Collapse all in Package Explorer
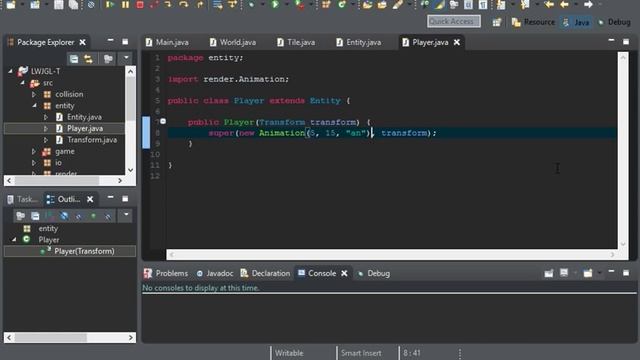The image size is (640, 360). [x=74, y=59]
